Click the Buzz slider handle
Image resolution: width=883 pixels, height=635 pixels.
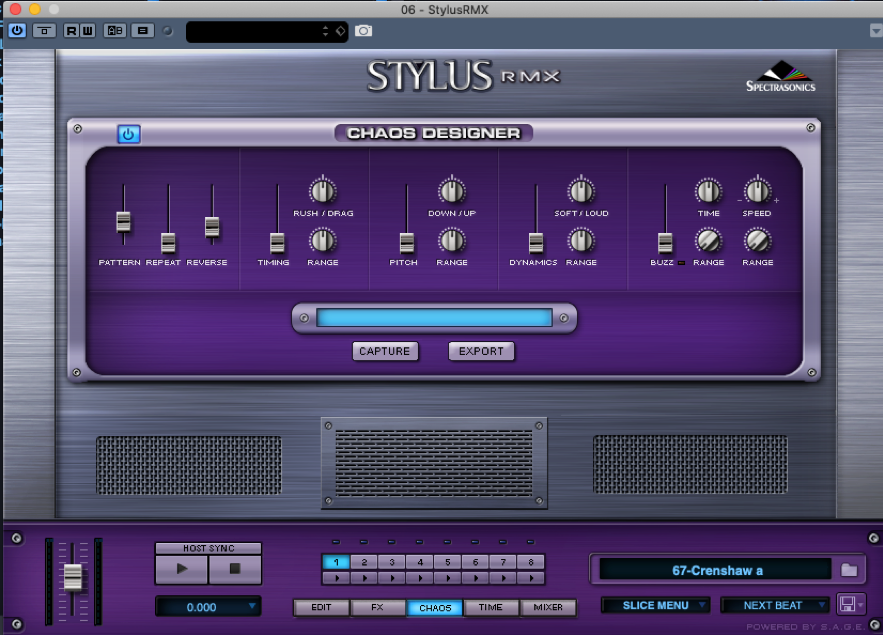tap(665, 243)
